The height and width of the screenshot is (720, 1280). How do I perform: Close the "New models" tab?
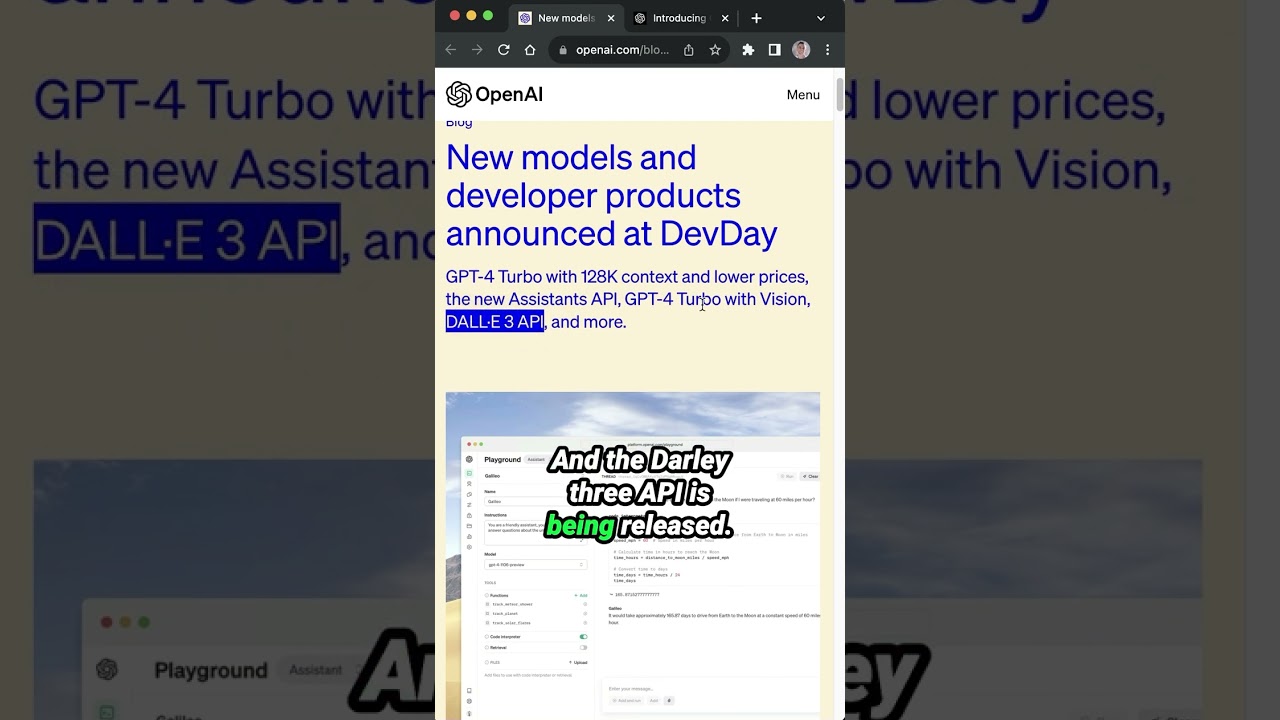pos(611,18)
